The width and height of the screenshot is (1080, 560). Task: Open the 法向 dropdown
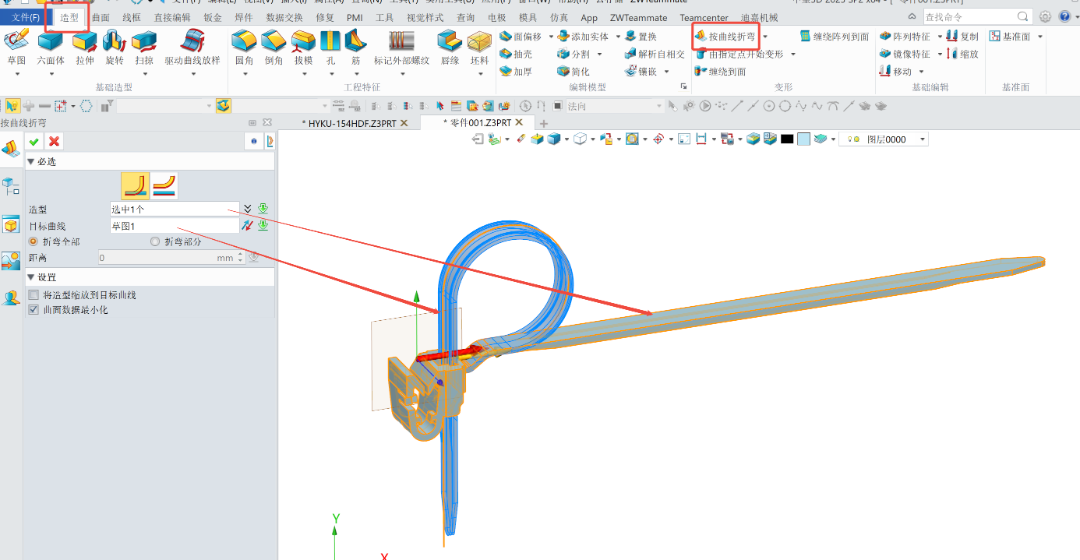click(x=659, y=106)
